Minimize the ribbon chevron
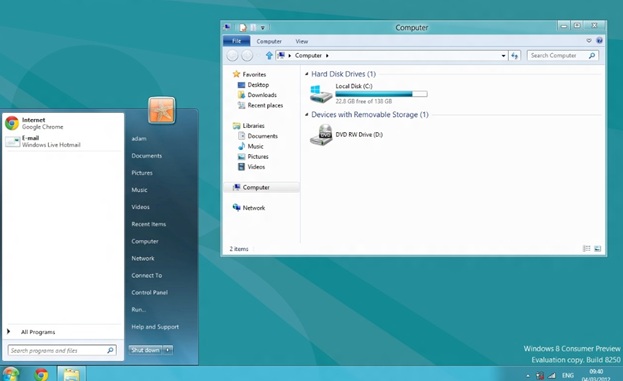623x381 pixels. point(589,41)
